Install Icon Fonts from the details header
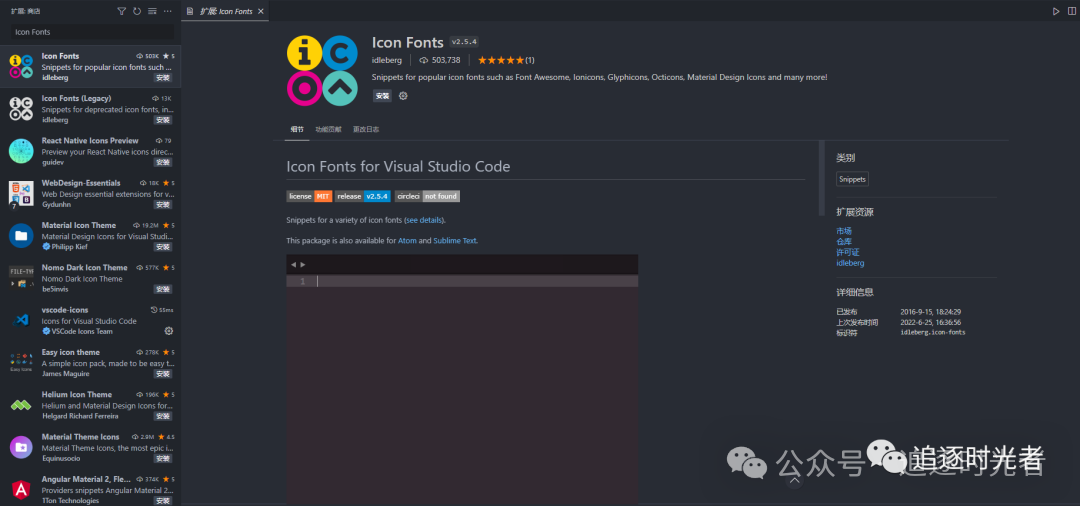The width and height of the screenshot is (1080, 506). [382, 96]
